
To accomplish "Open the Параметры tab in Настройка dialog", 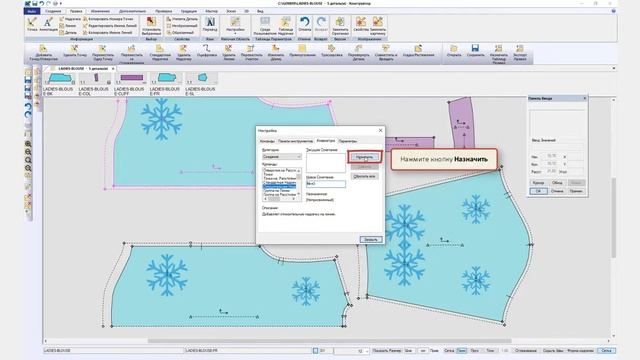I will click(348, 141).
